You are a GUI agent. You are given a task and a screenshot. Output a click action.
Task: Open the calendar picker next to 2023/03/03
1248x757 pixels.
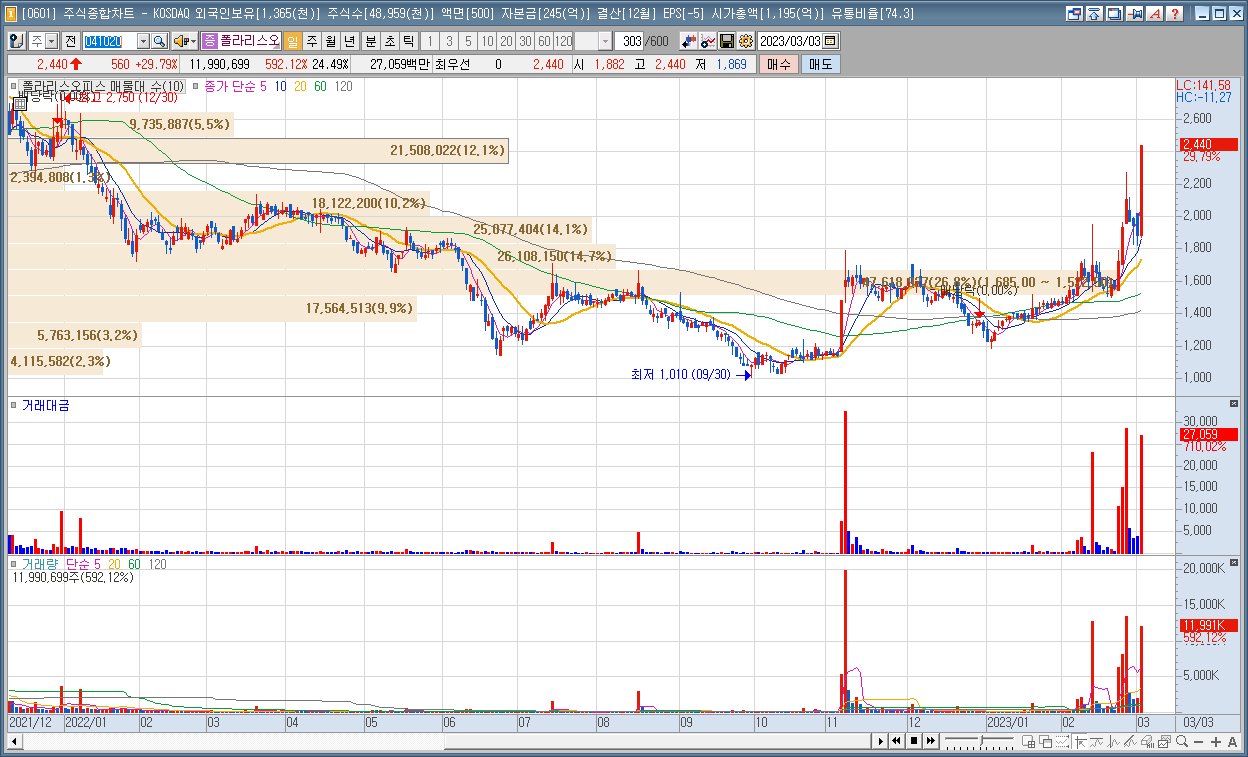click(x=831, y=41)
